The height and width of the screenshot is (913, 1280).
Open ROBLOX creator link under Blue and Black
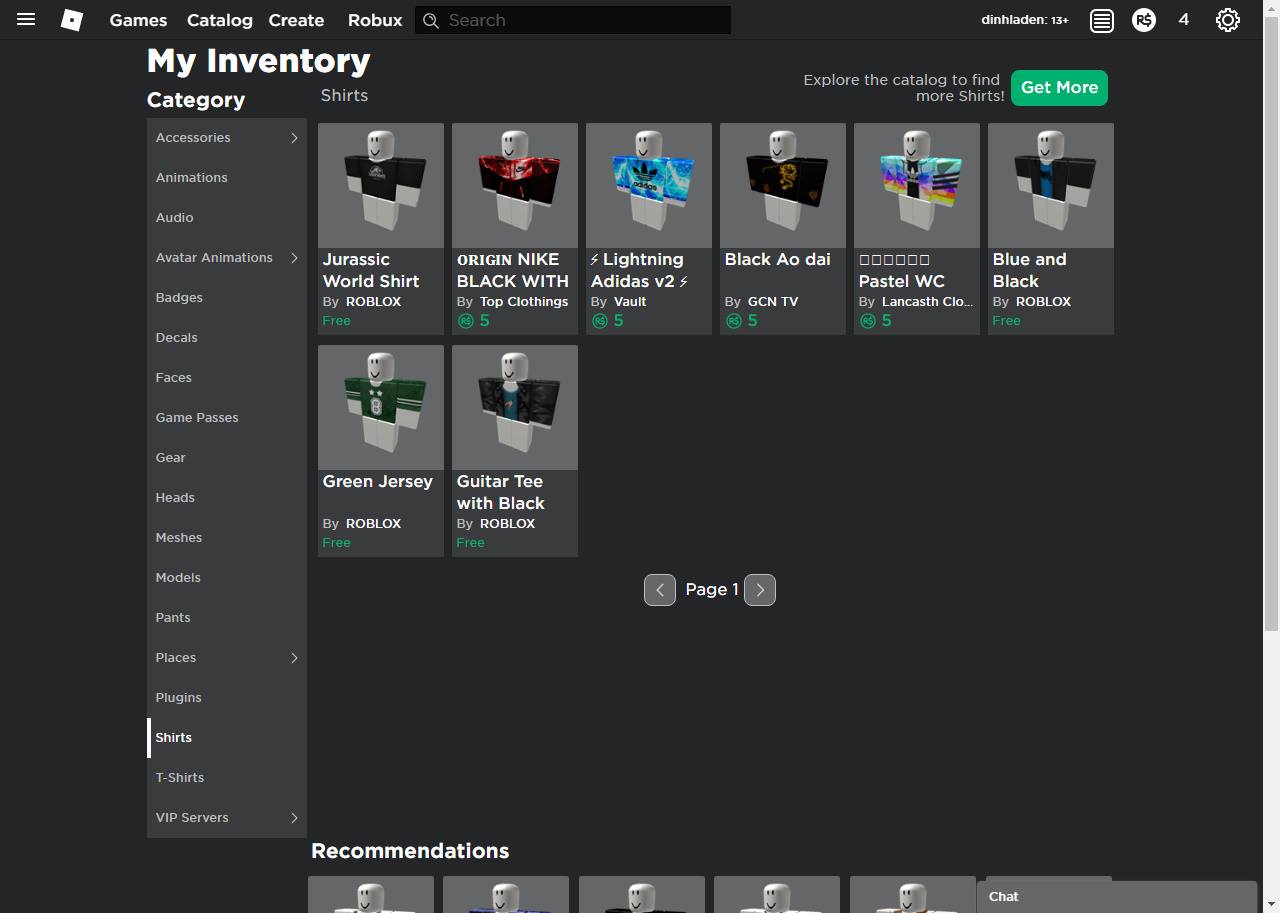click(1043, 302)
